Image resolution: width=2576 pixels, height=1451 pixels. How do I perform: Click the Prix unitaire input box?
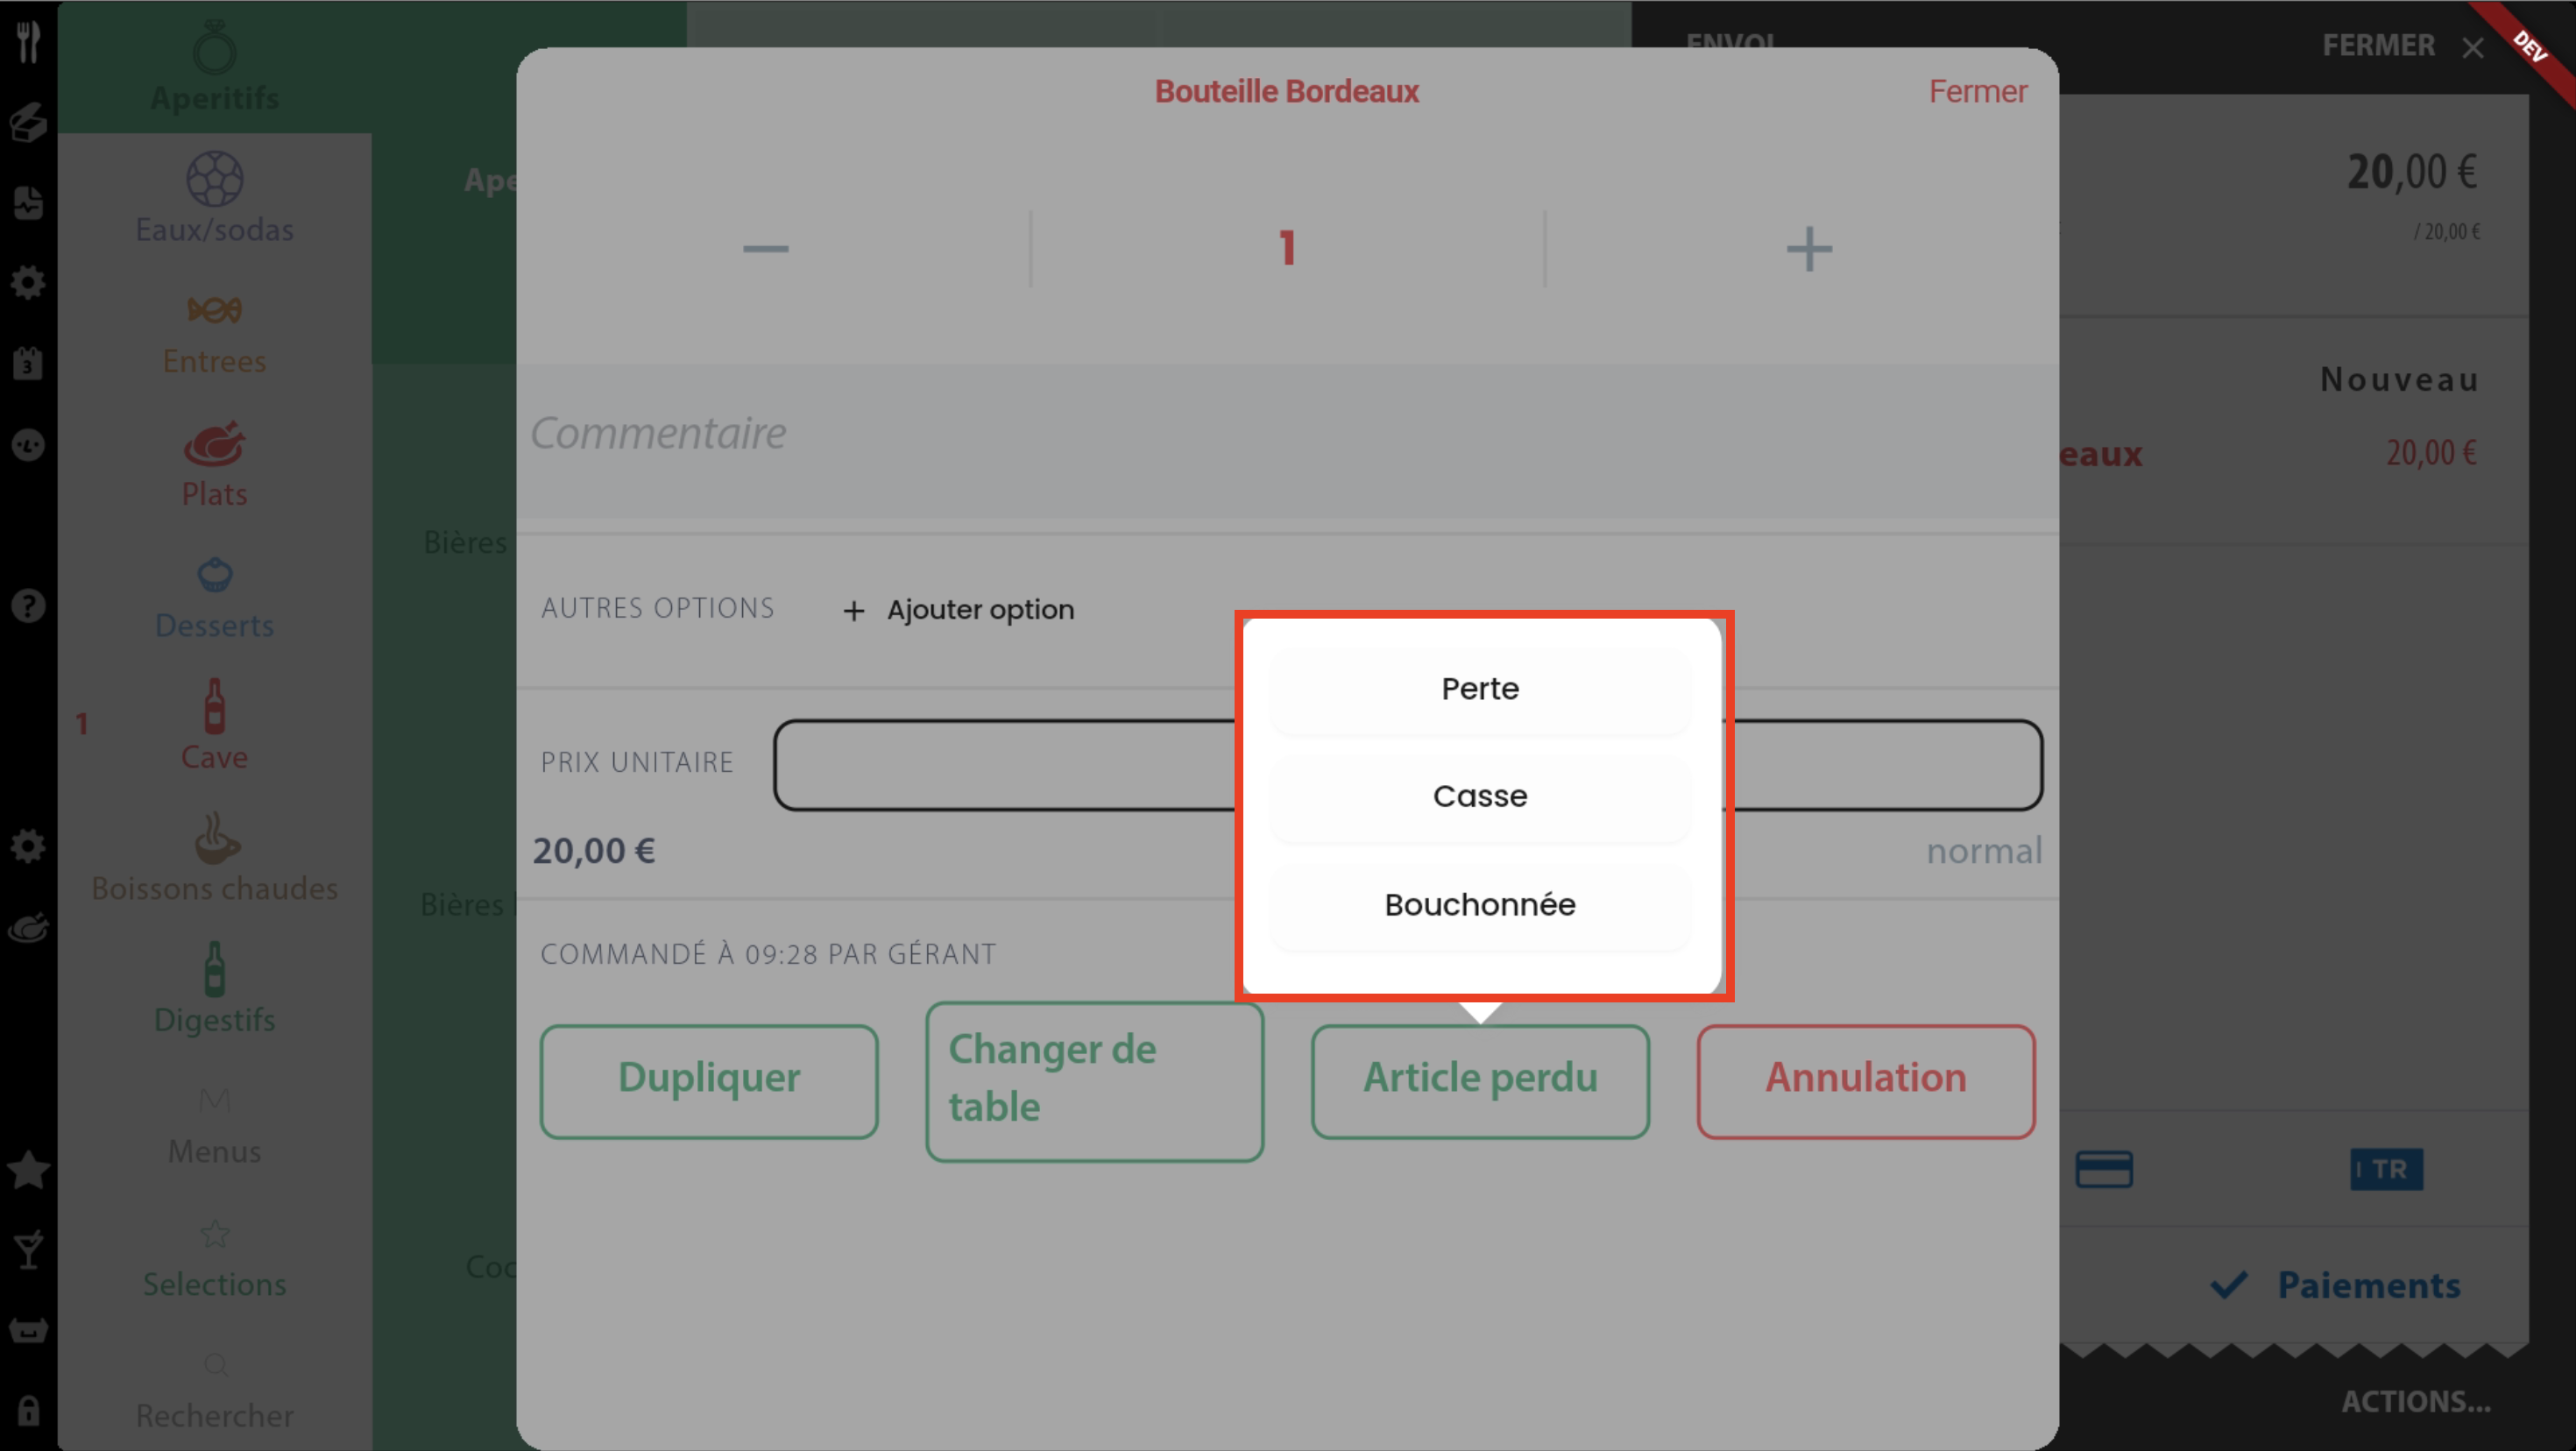coord(1000,764)
